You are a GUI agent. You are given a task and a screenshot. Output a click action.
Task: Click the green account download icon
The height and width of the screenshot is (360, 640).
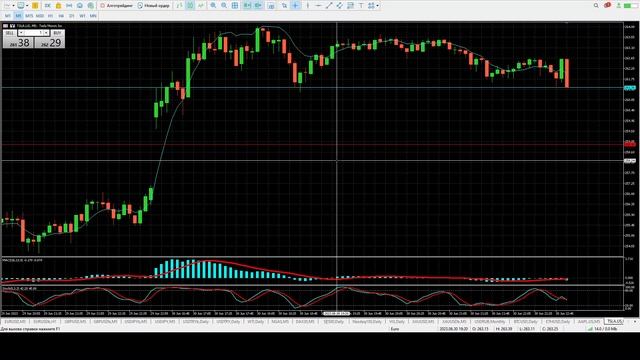click(619, 6)
